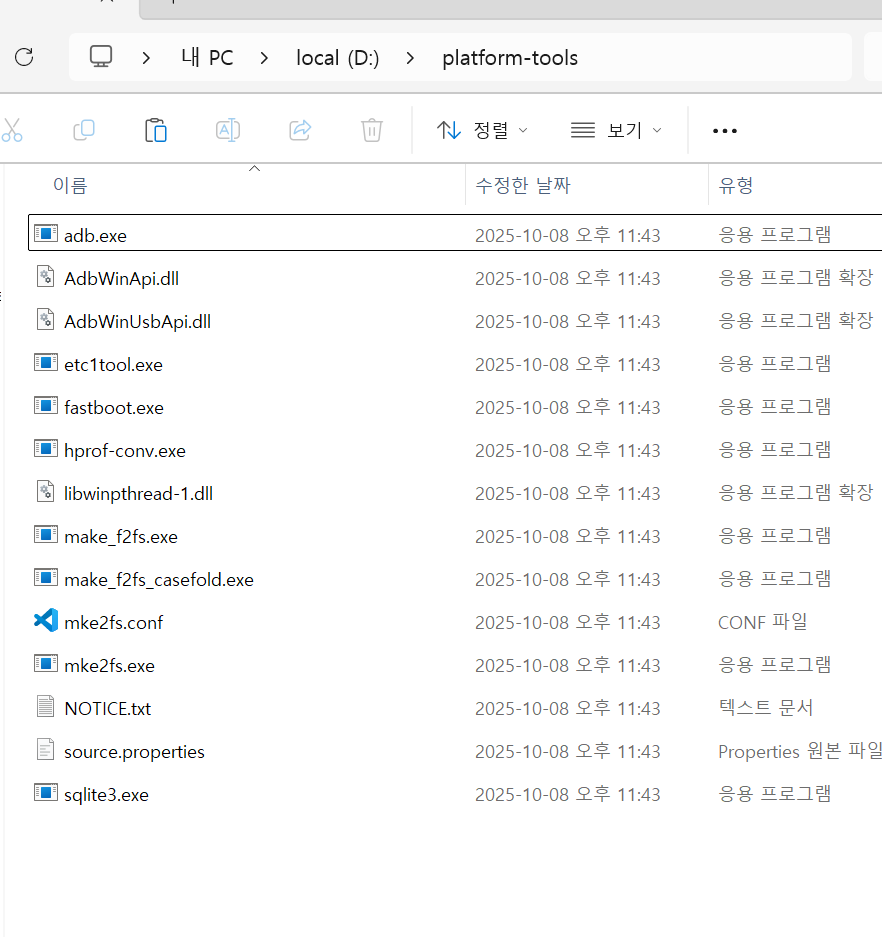This screenshot has width=882, height=937.
Task: Click the CONF 파일 type cell
Action: [762, 622]
